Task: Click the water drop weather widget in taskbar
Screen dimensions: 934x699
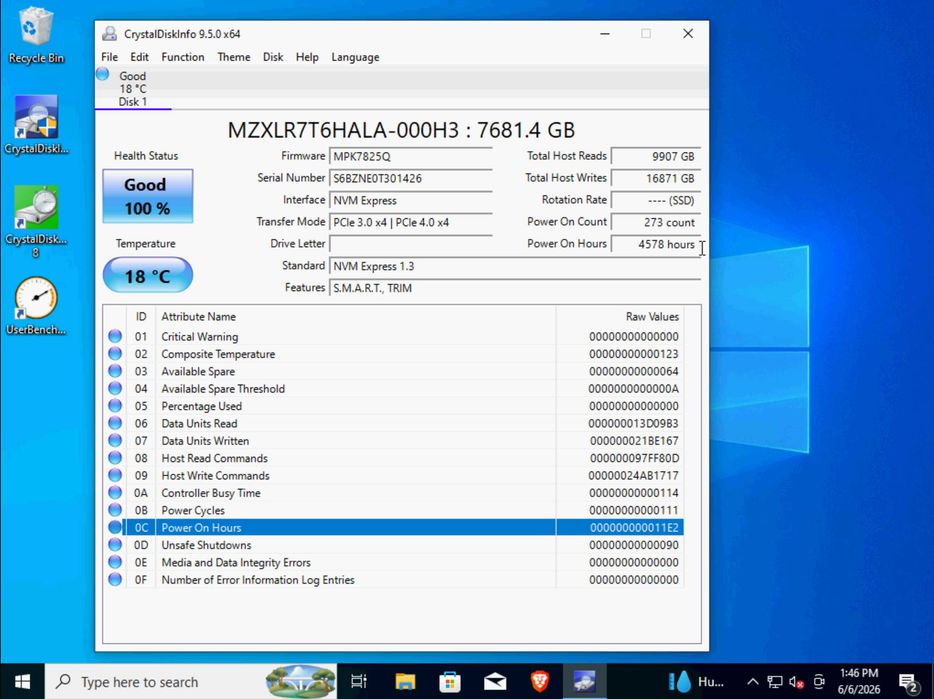Action: point(695,681)
